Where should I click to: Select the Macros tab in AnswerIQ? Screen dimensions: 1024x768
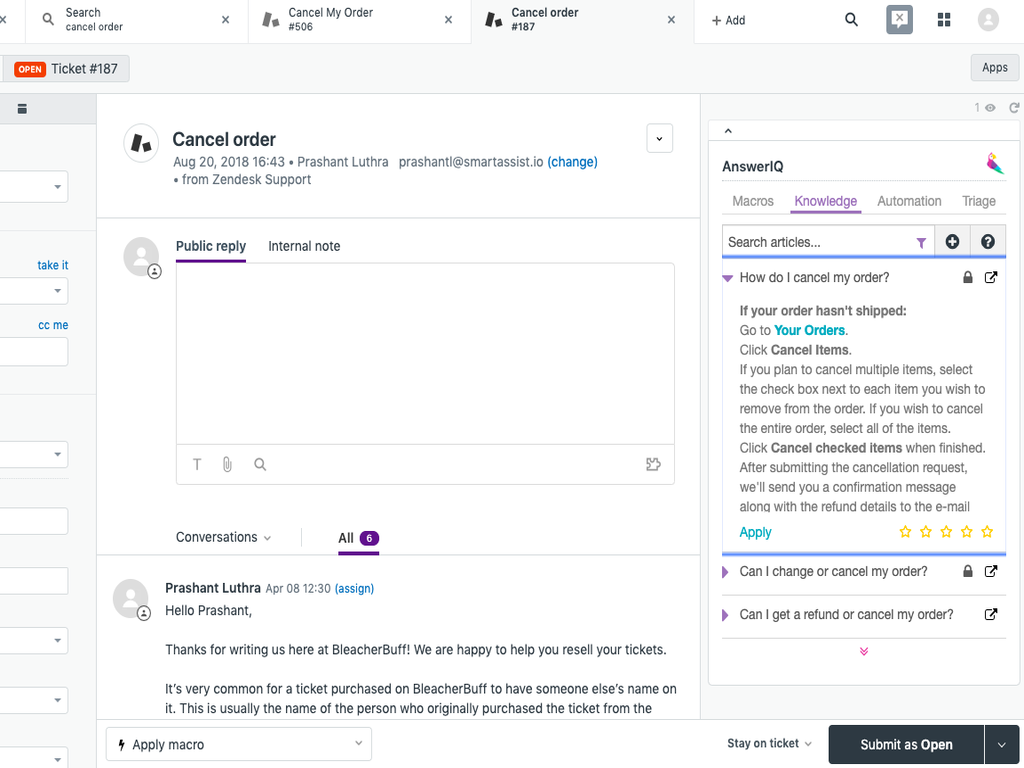(x=753, y=201)
